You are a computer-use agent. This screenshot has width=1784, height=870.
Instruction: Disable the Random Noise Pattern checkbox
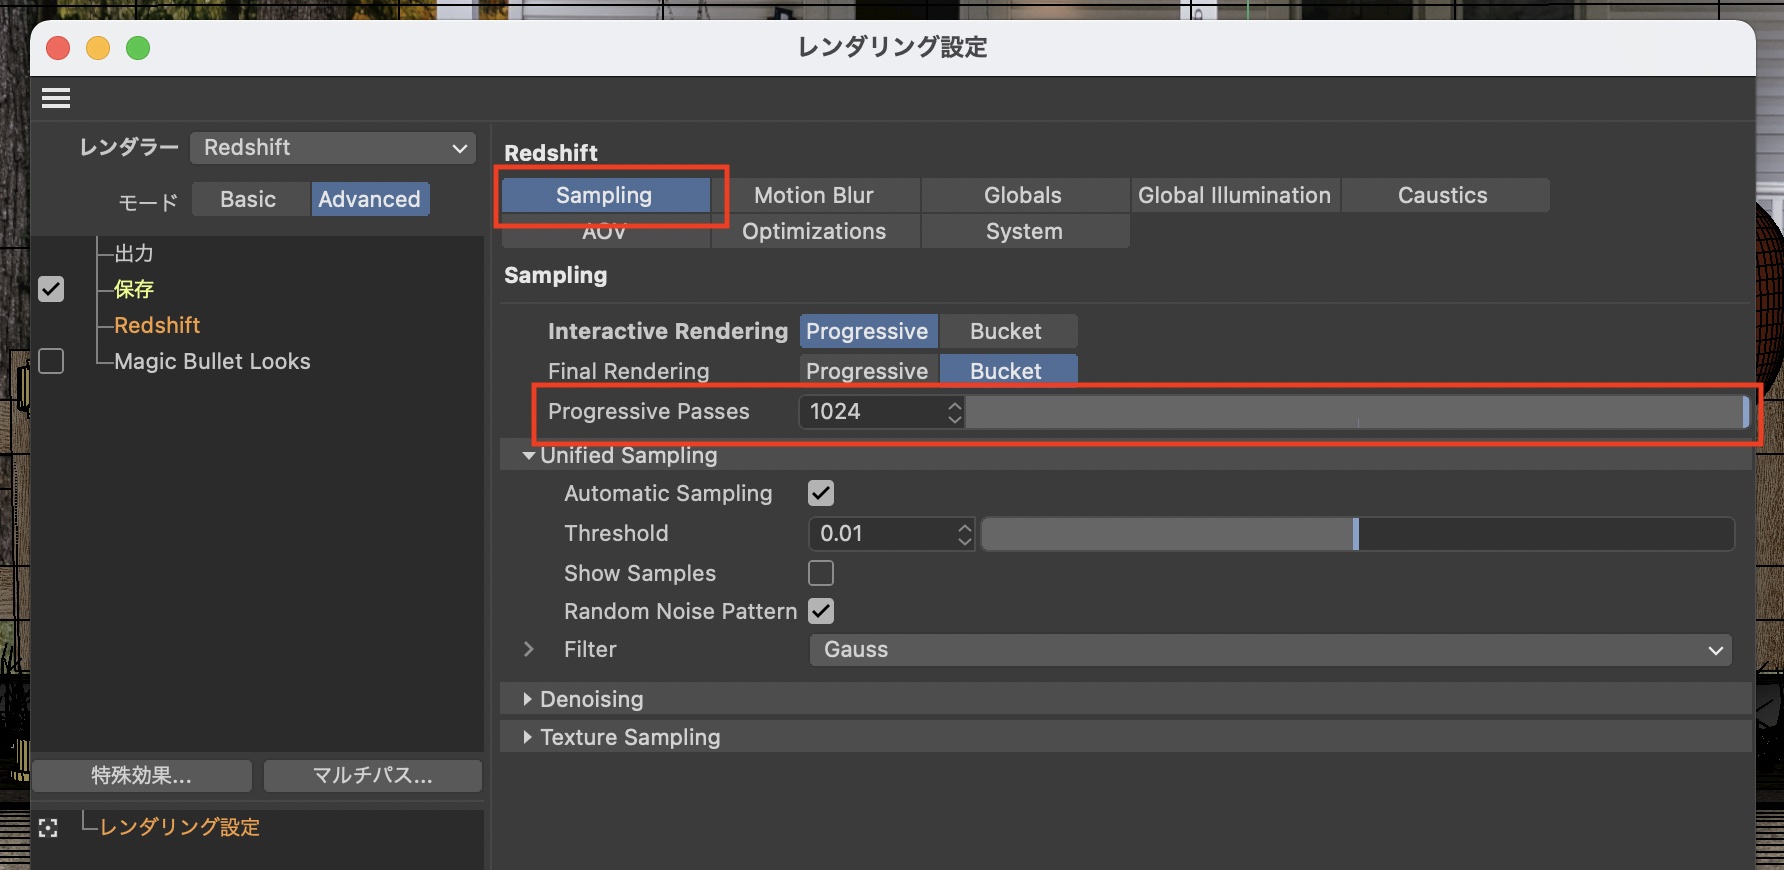pyautogui.click(x=821, y=611)
